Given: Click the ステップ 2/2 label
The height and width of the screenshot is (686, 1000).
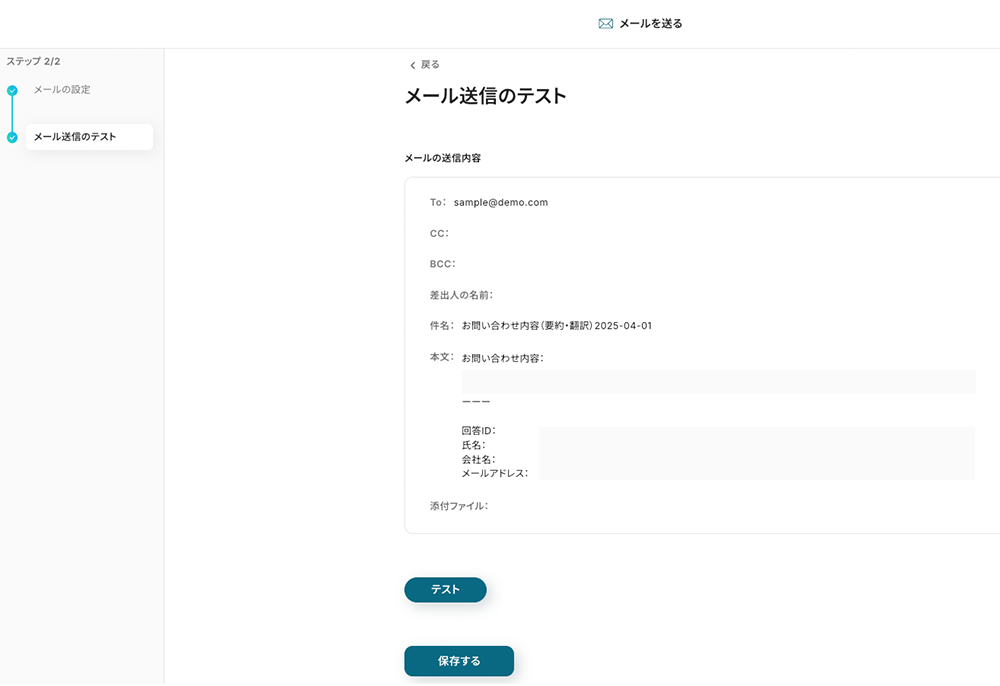Looking at the screenshot, I should [33, 61].
